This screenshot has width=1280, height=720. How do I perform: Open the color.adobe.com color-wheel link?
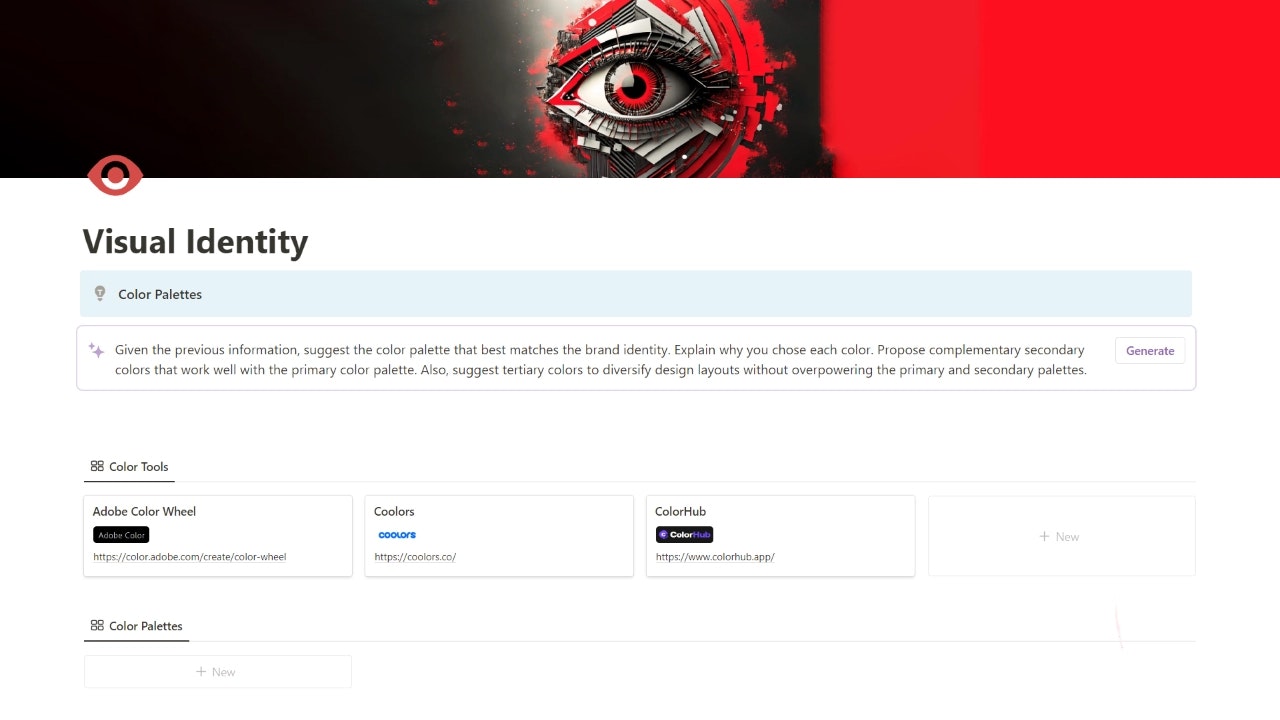point(190,557)
